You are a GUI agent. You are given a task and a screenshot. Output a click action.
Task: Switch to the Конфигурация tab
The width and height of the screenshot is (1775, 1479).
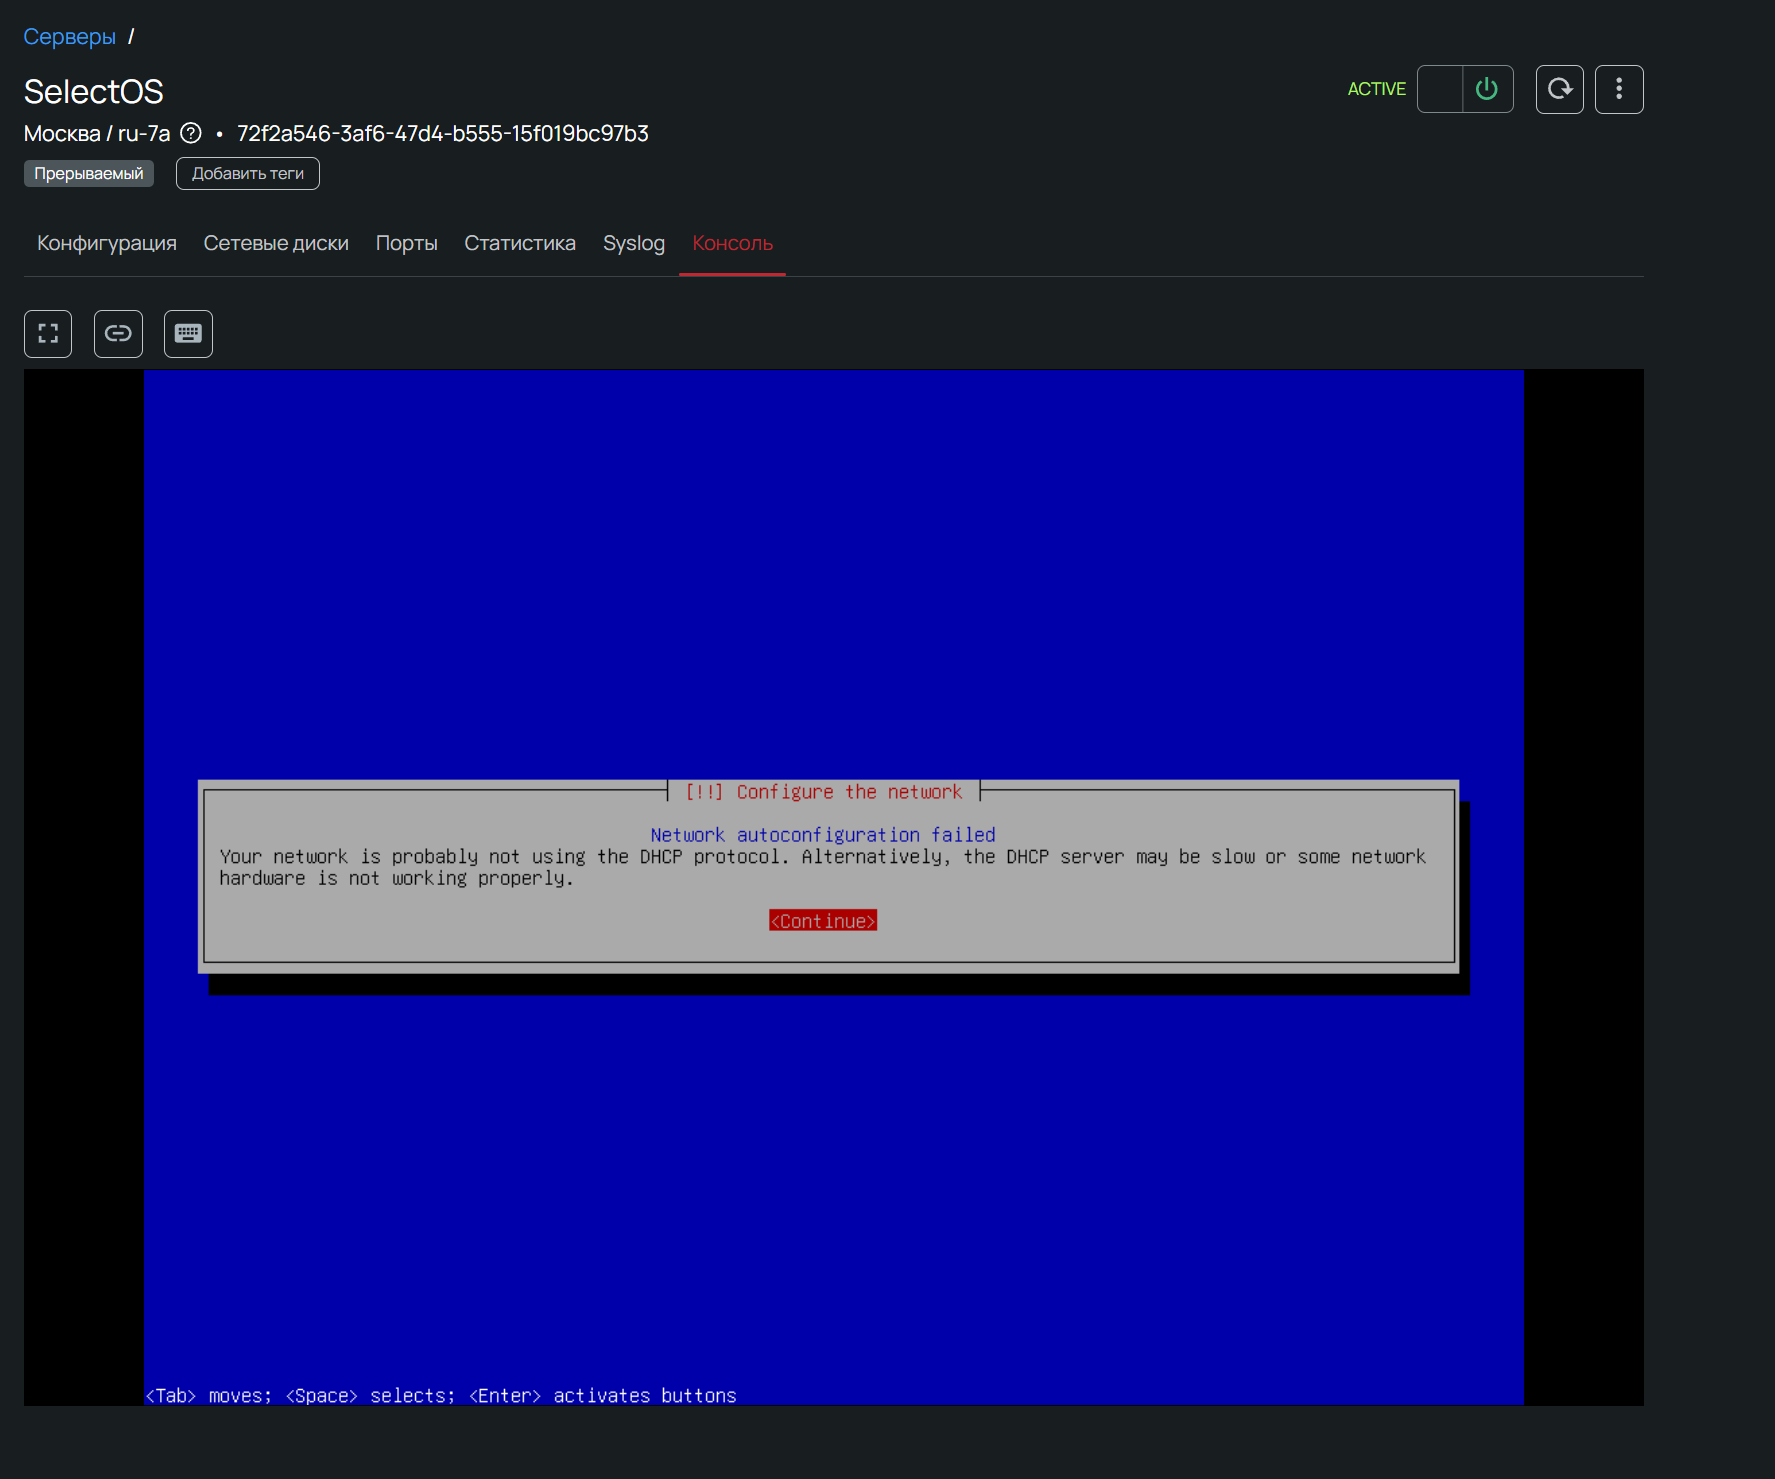[107, 243]
